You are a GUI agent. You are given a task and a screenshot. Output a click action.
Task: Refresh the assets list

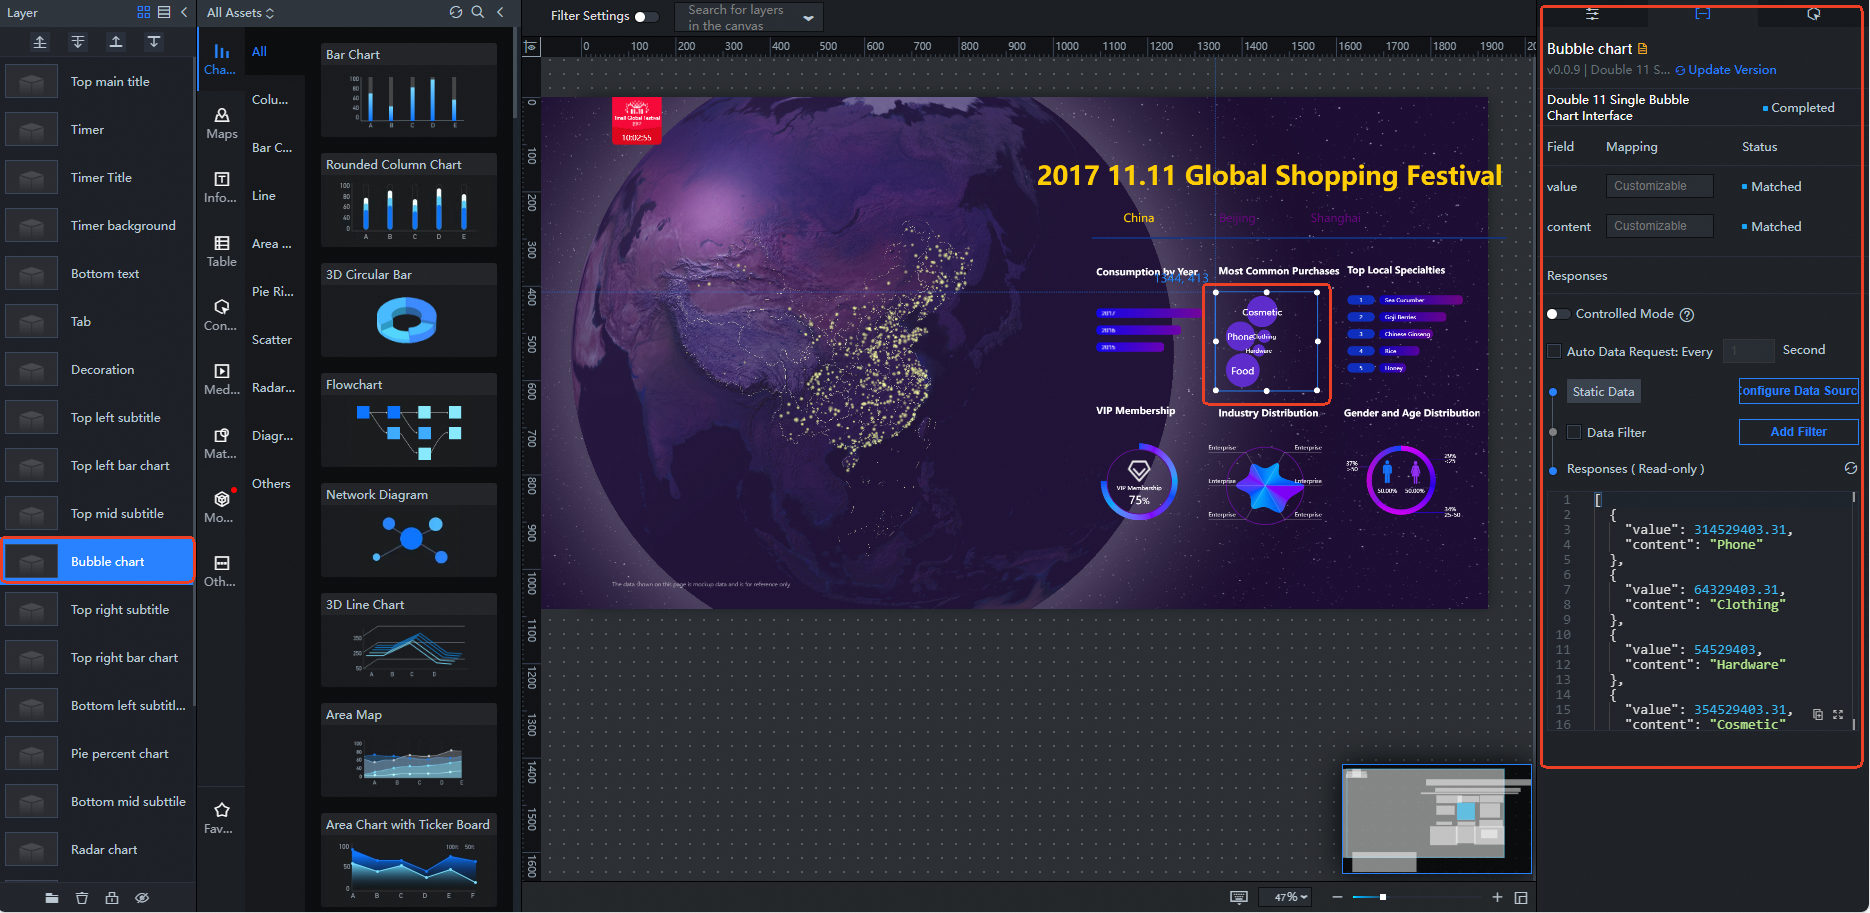[456, 12]
